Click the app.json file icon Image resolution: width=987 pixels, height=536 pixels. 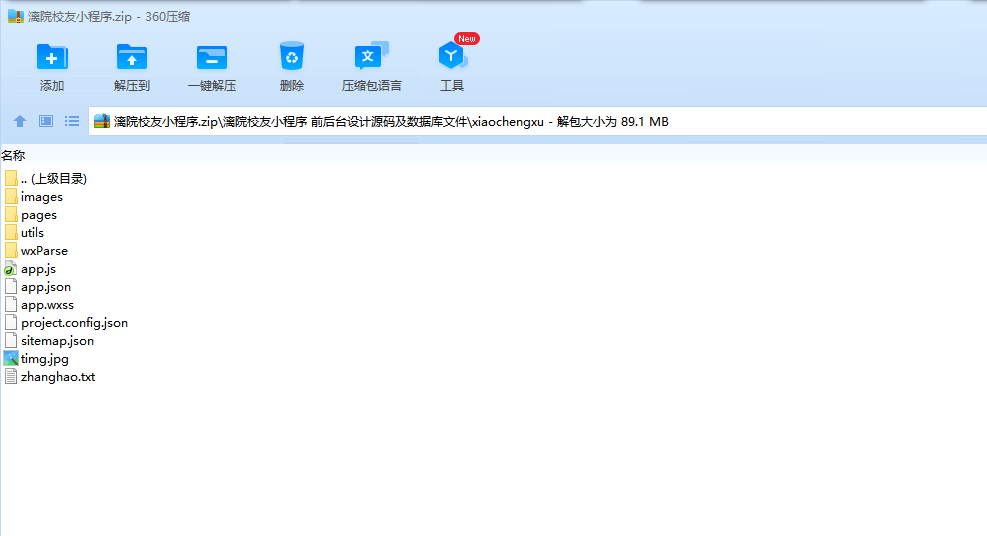(11, 286)
